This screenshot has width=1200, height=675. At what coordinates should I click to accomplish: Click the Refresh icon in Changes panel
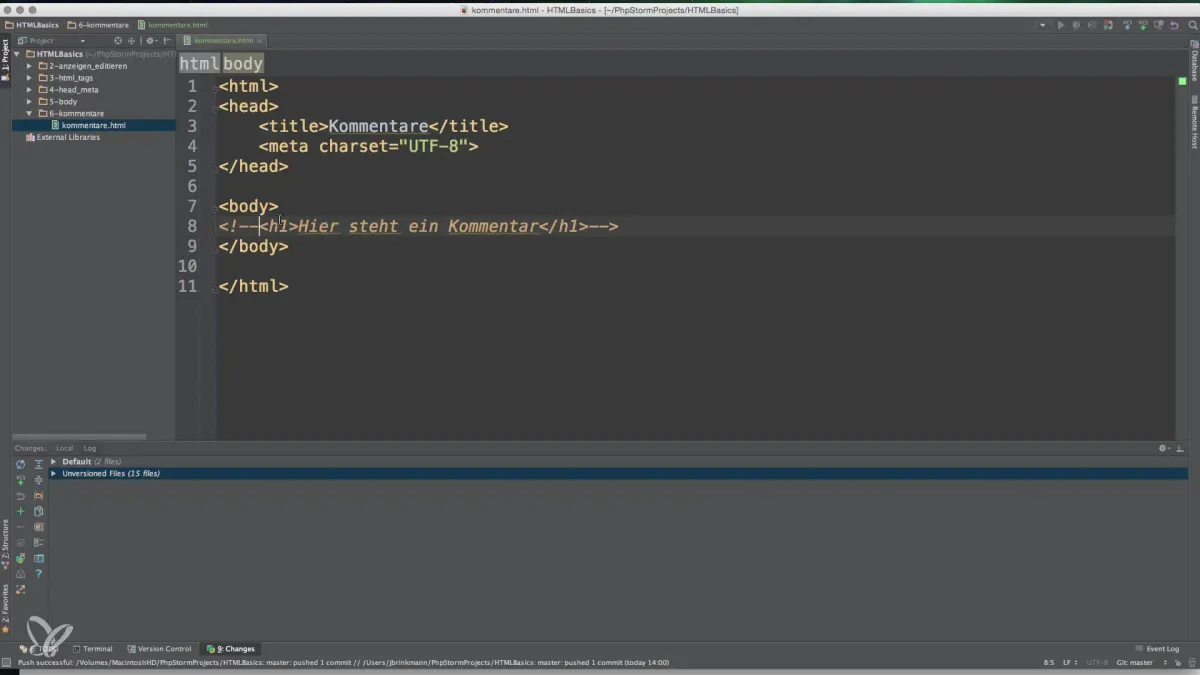pos(20,464)
